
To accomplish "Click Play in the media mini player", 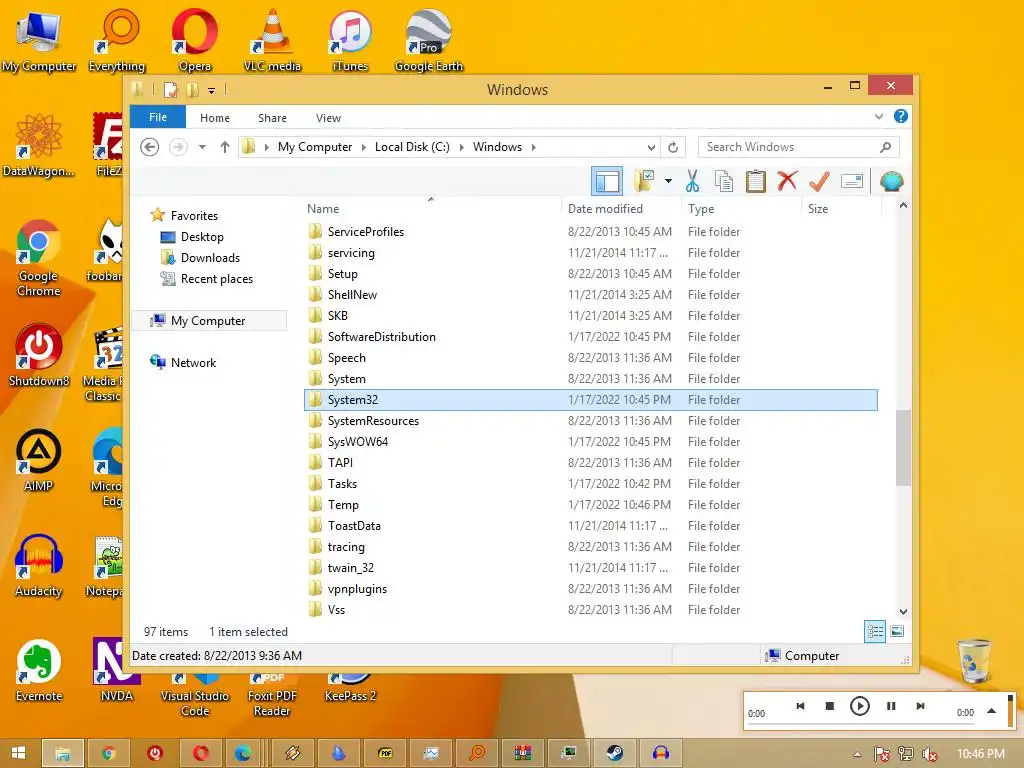I will [859, 706].
